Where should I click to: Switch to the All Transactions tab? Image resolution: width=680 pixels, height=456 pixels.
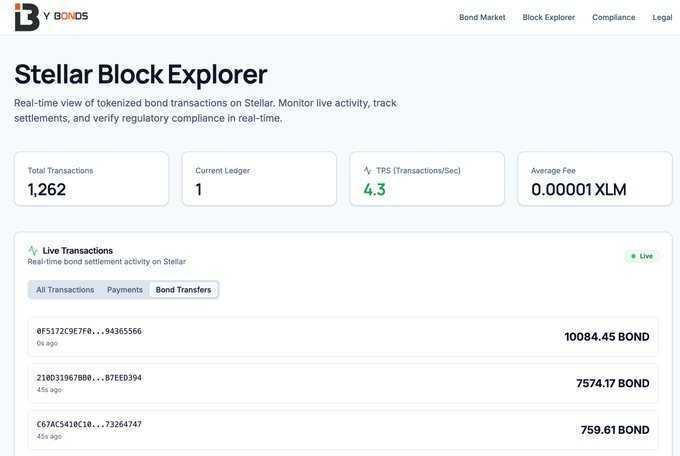point(65,290)
